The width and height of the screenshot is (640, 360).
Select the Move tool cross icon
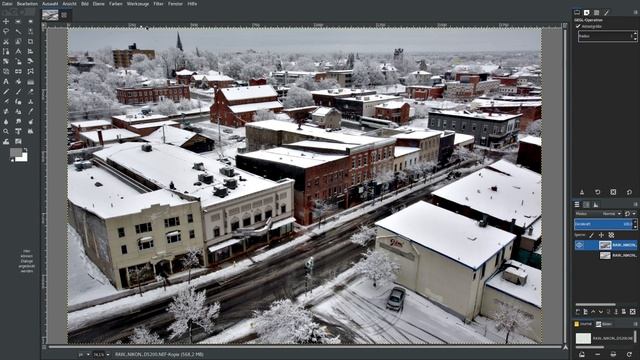6,22
